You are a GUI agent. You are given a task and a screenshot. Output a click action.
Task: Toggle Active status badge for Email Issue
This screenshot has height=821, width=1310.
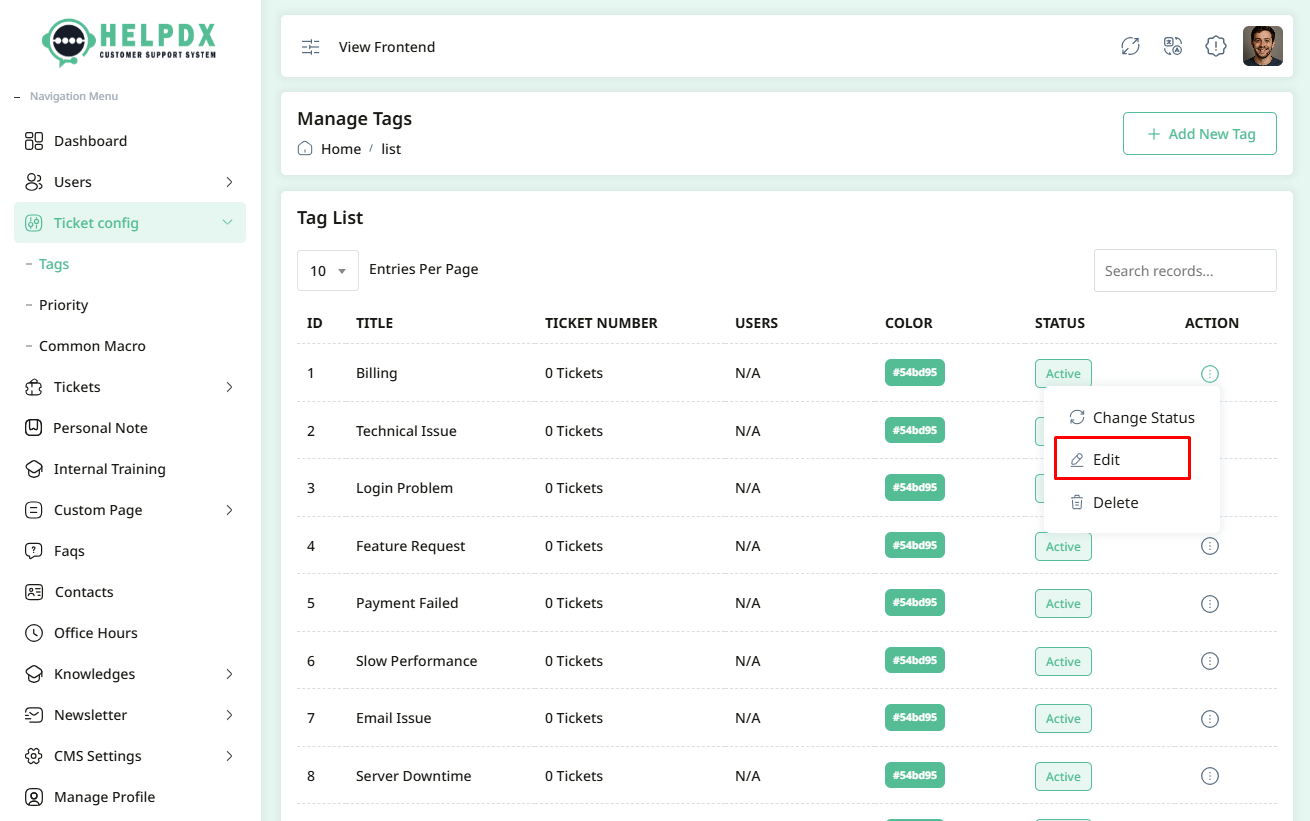pos(1063,718)
